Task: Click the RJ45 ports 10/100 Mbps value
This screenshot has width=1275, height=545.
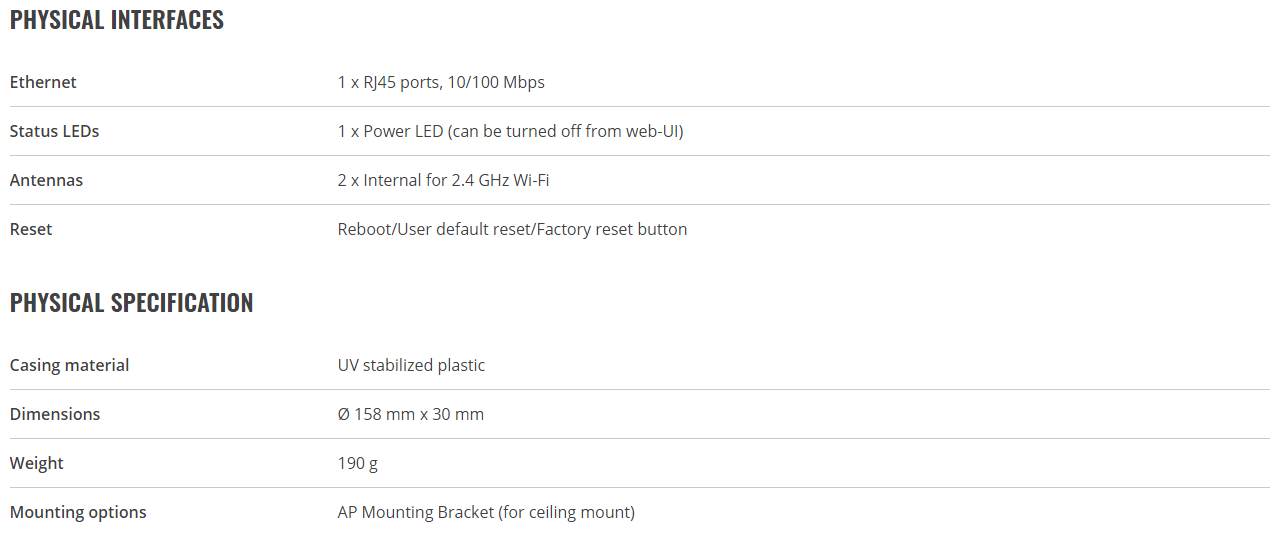Action: coord(441,82)
